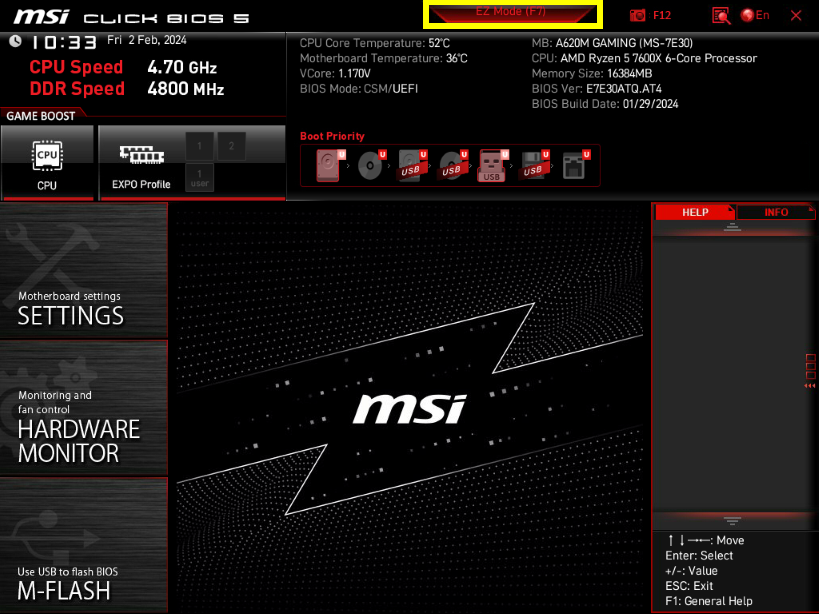
Task: Toggle the CPU Game Boost button
Action: 47,162
